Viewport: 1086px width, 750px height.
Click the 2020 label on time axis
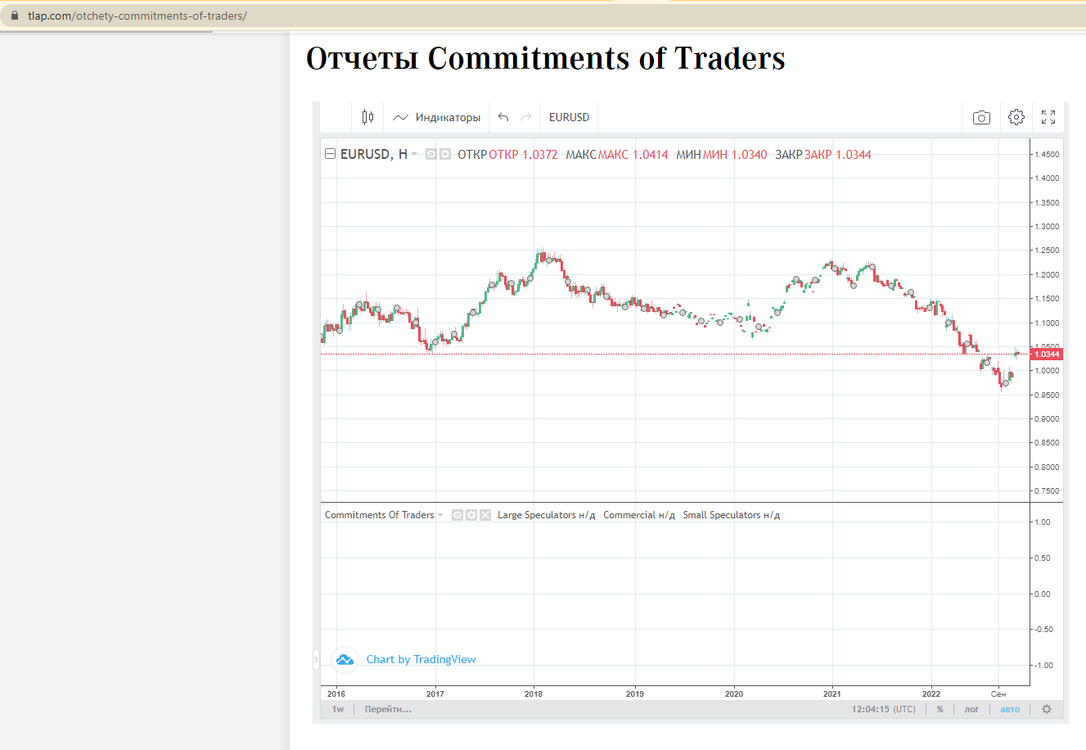[x=733, y=693]
